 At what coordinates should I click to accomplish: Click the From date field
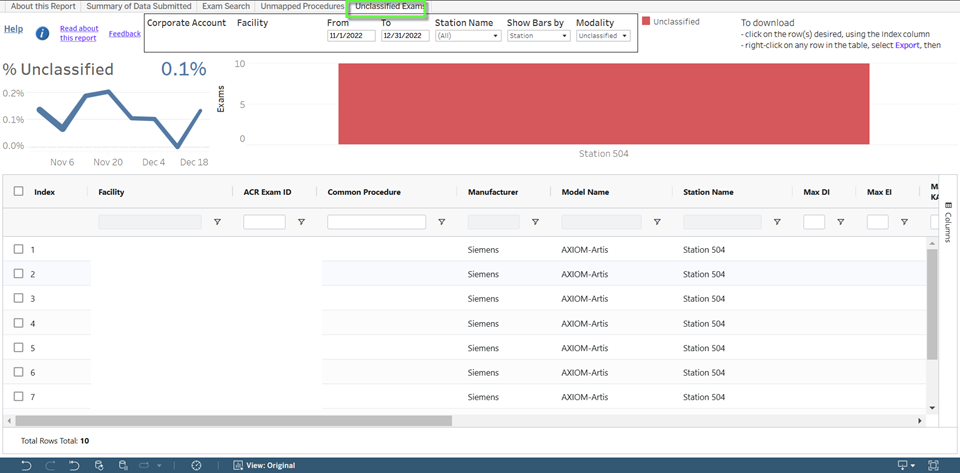coord(351,36)
